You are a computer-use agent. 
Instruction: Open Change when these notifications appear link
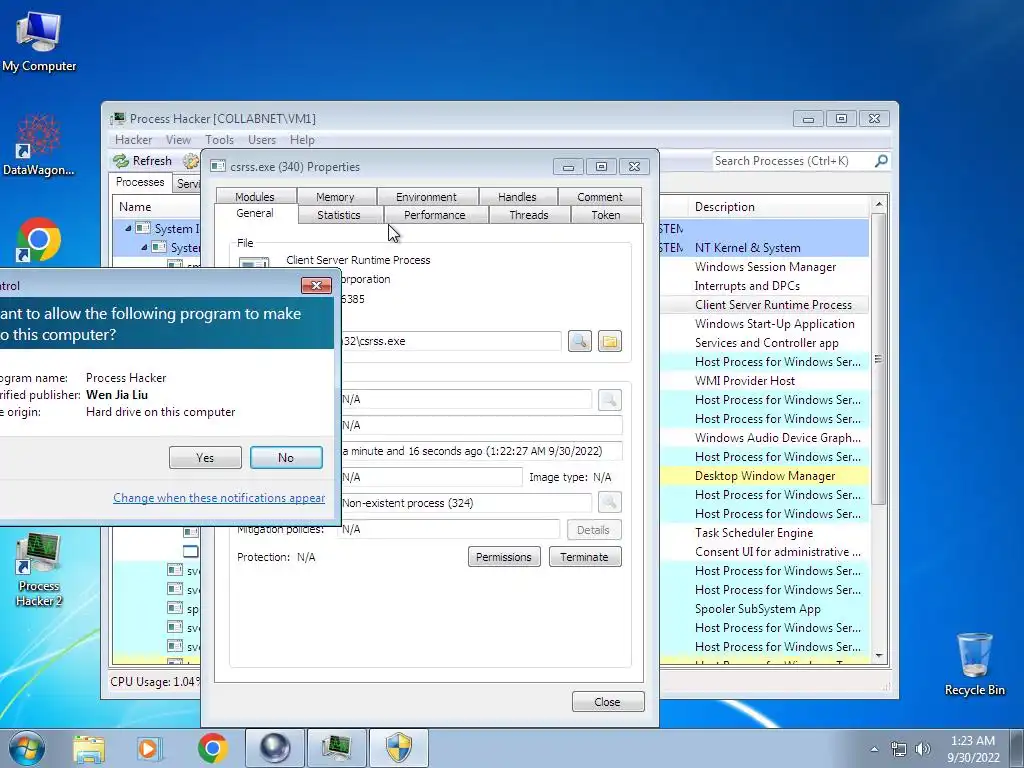coord(219,498)
